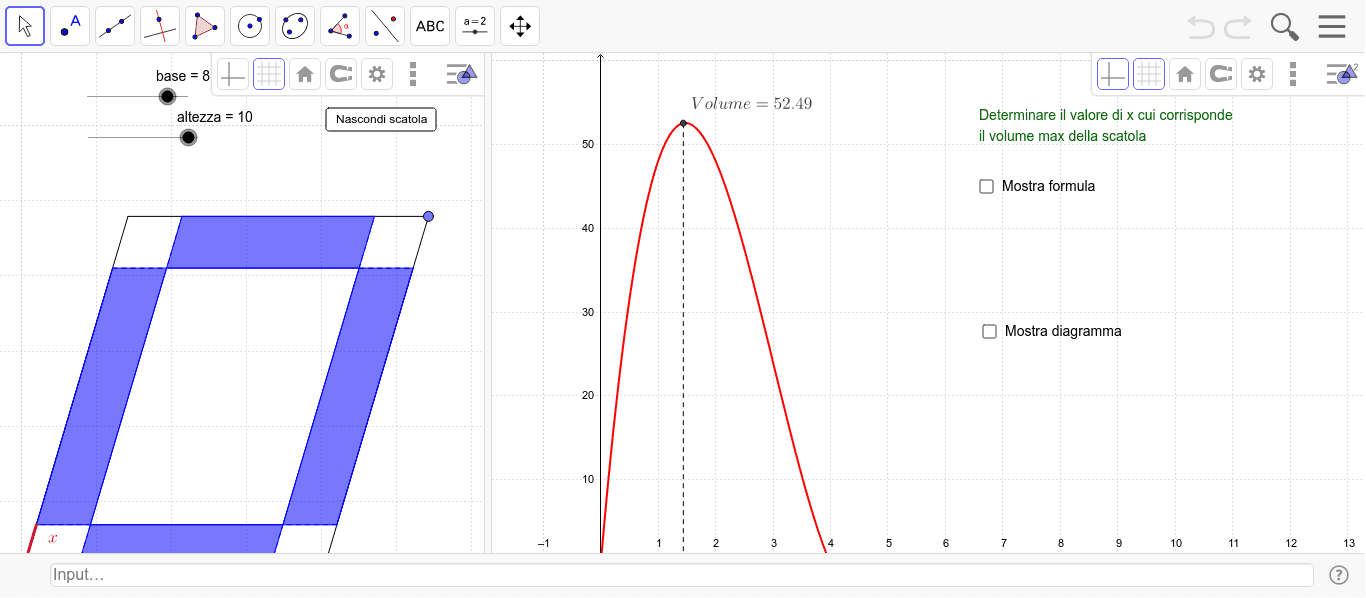Screen dimensions: 1366x598
Task: Toggle axes in left graphics view
Action: pyautogui.click(x=233, y=74)
